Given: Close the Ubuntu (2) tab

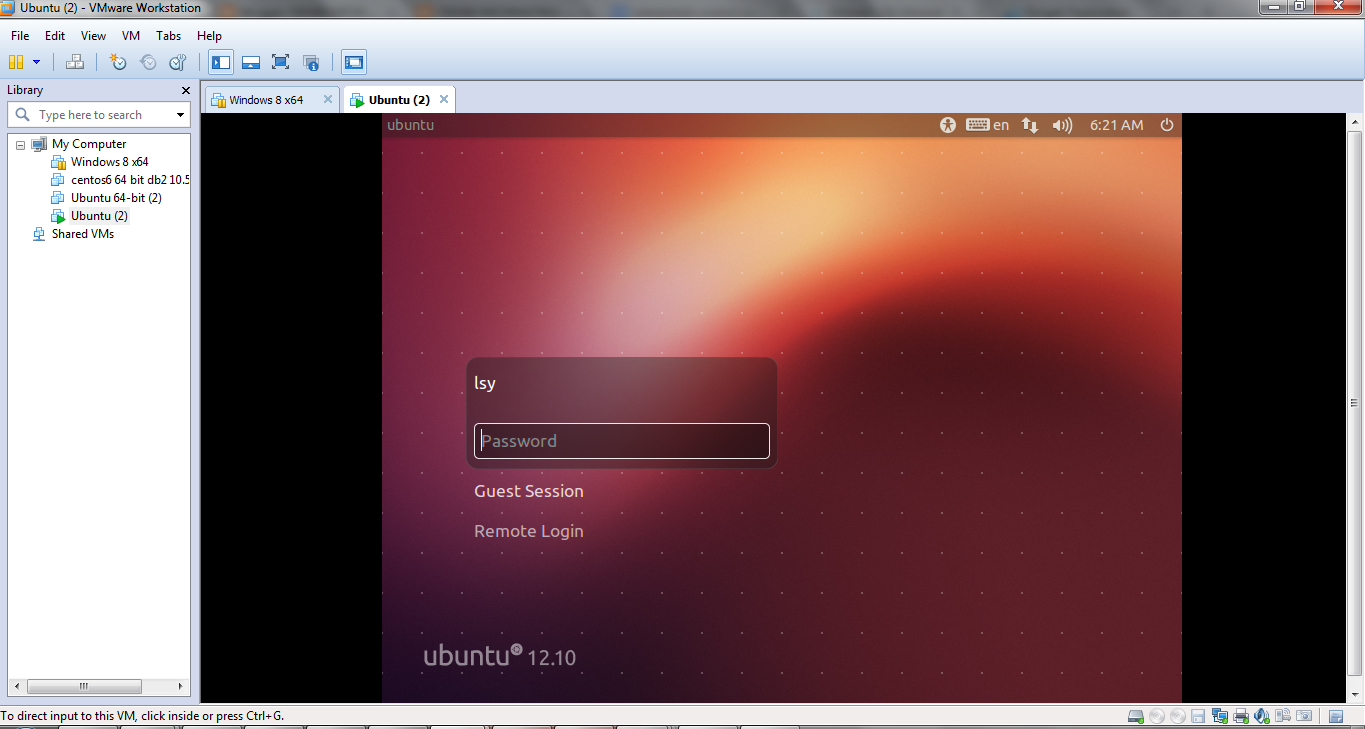Looking at the screenshot, I should click(x=444, y=100).
